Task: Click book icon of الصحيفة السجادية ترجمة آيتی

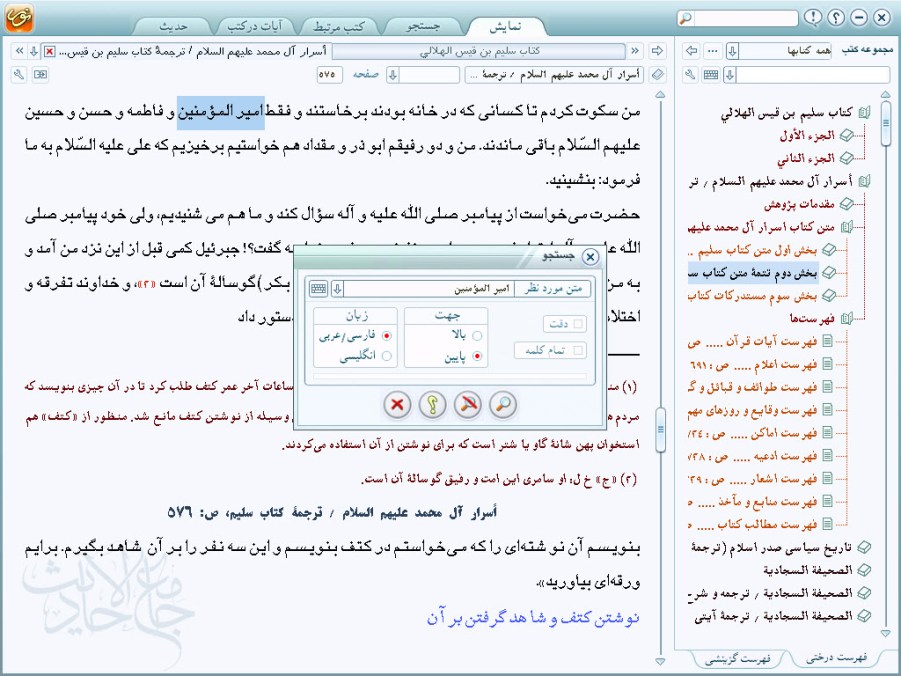Action: (864, 616)
